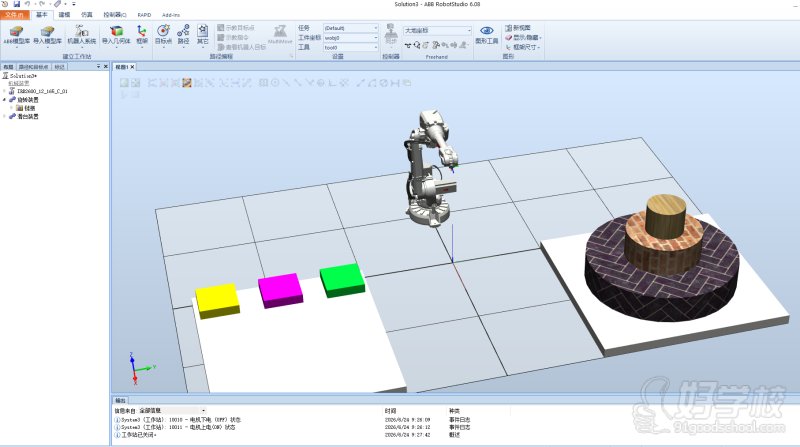Open the Task dropdown showing (Default)
Image resolution: width=800 pixels, height=447 pixels.
coord(351,28)
